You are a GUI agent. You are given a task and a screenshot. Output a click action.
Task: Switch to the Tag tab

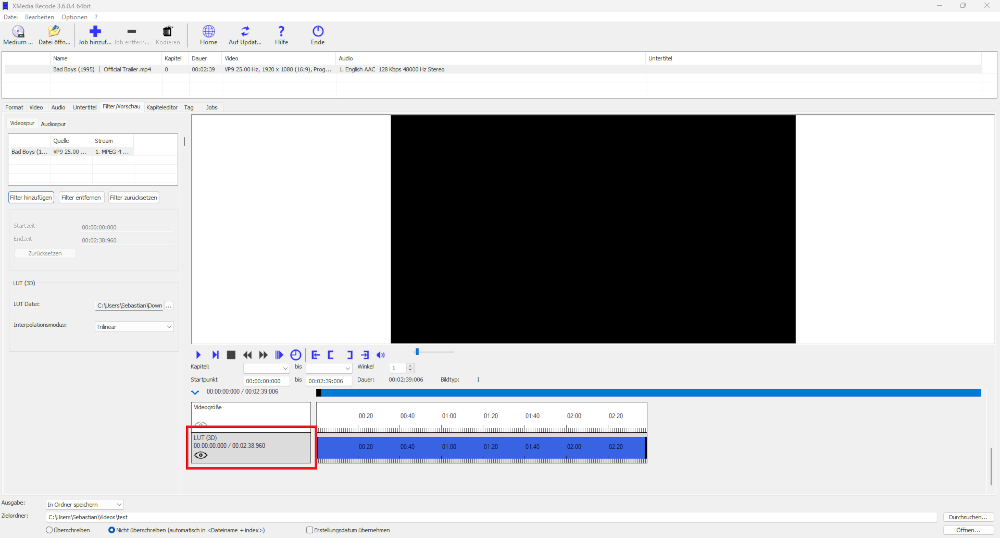coord(189,107)
